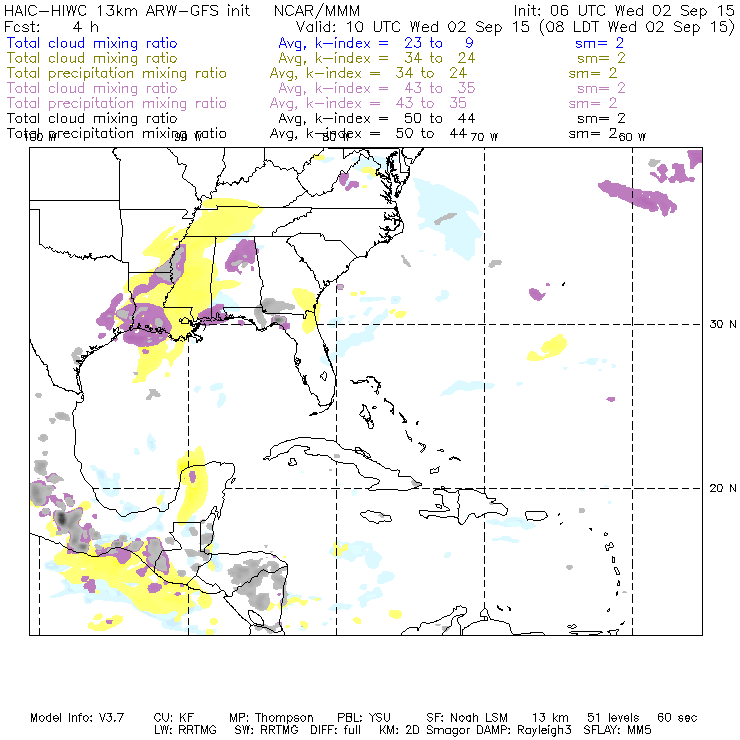
Task: Click the blue 'Avg, k-index = 23 to 9' text
Action: 376,43
